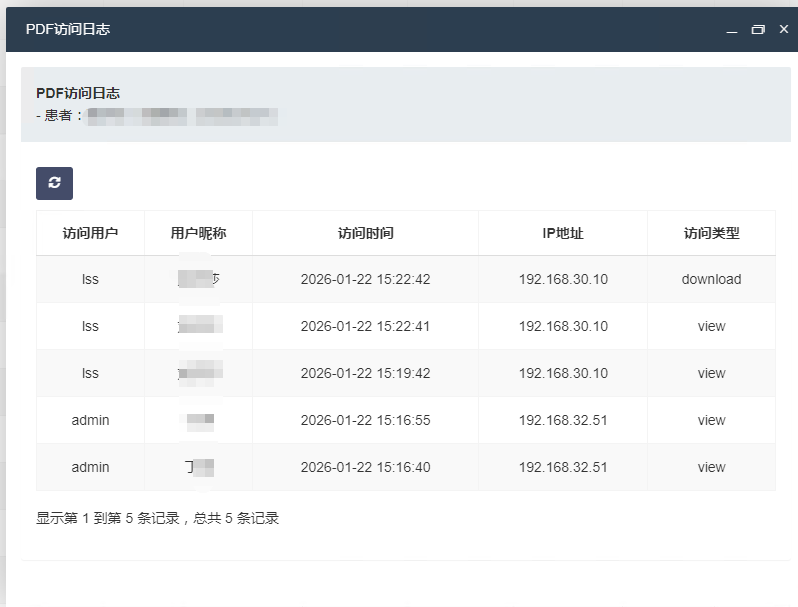Screen dimensions: 798x607
Task: Click the IP地址 column header
Action: (x=562, y=233)
